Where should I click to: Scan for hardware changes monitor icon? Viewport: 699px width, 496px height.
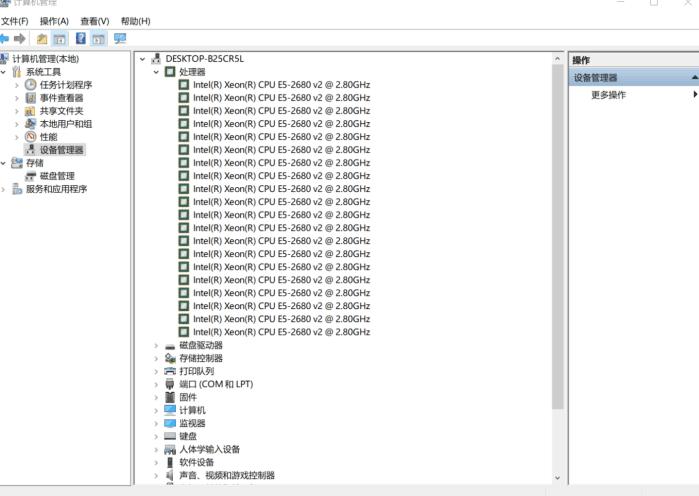click(120, 39)
